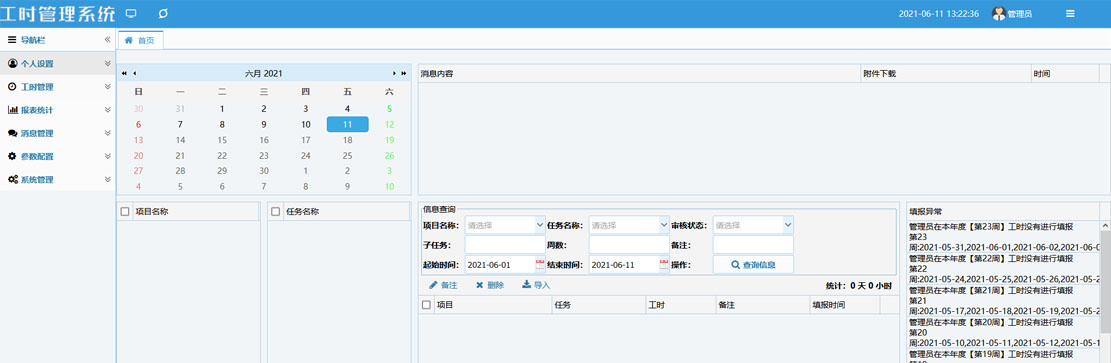
Task: Open the date picker for 结束时间
Action: point(664,264)
